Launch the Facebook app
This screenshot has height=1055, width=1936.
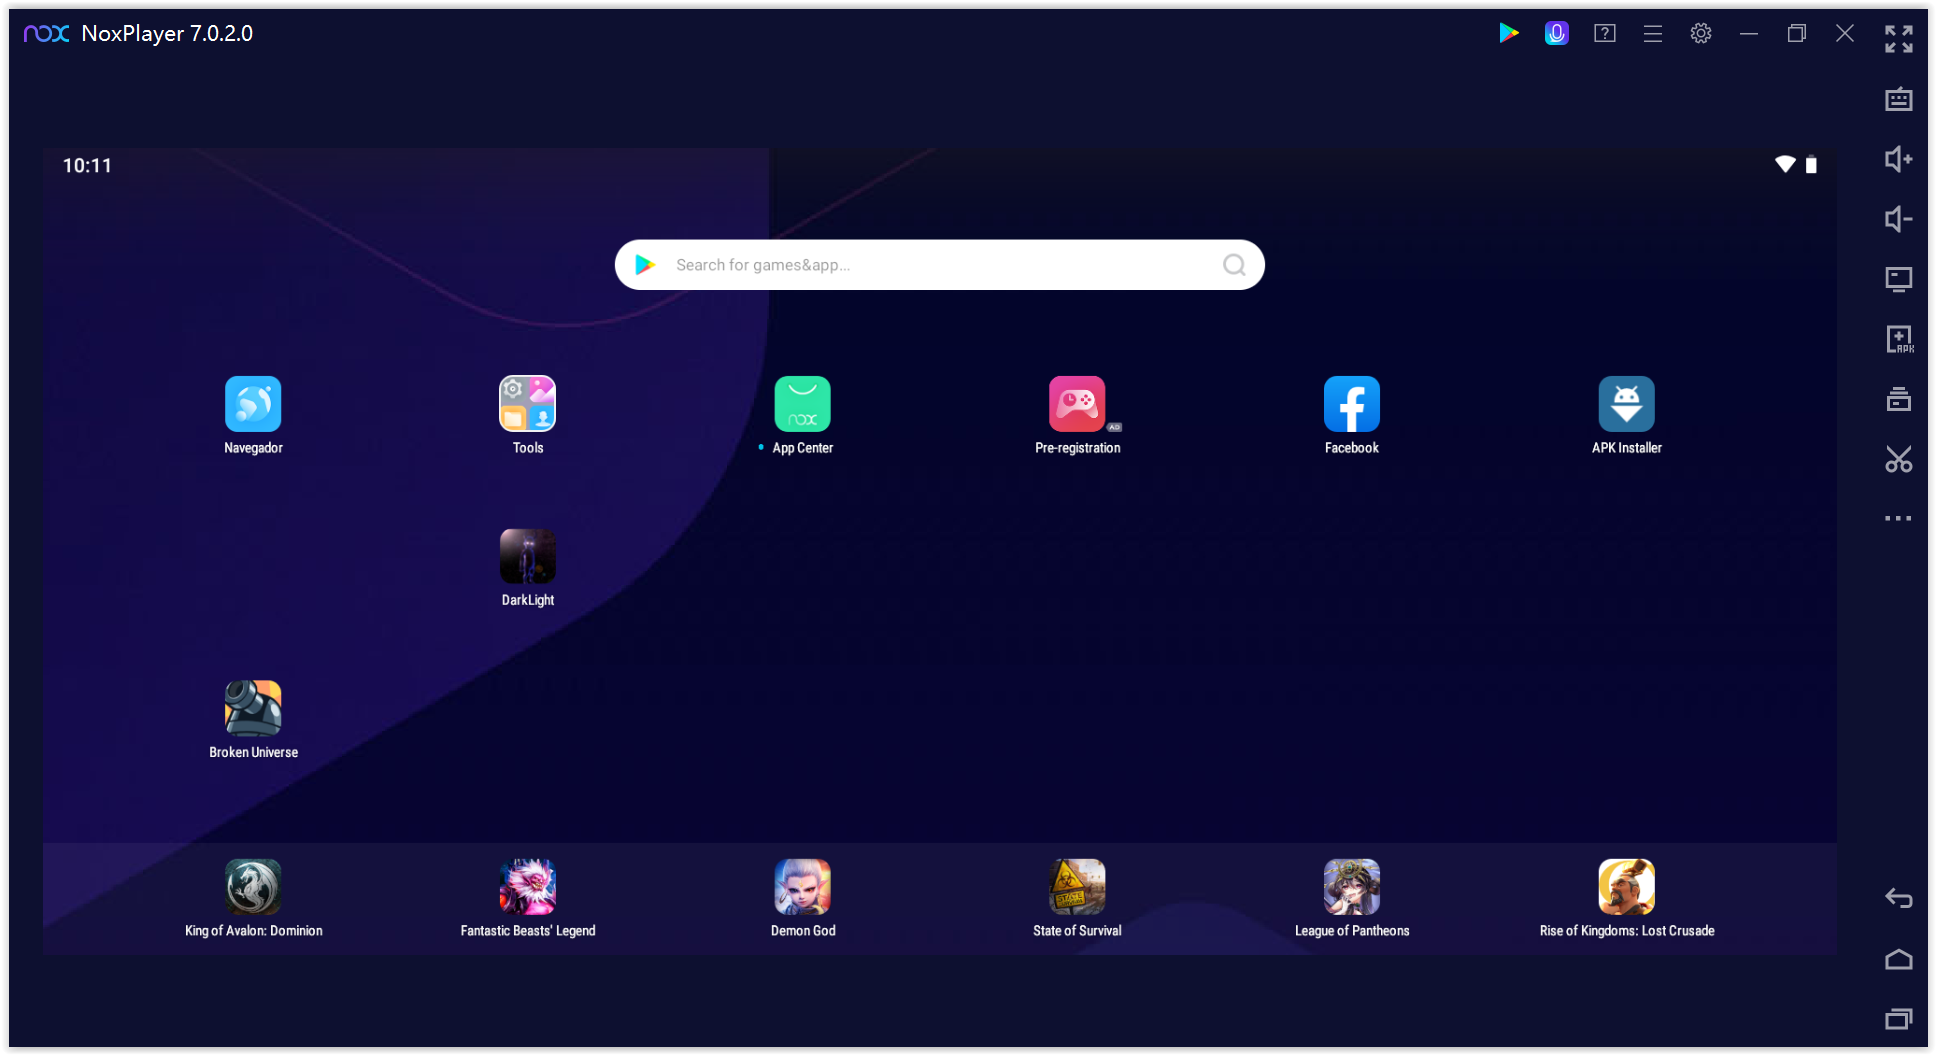[1352, 404]
